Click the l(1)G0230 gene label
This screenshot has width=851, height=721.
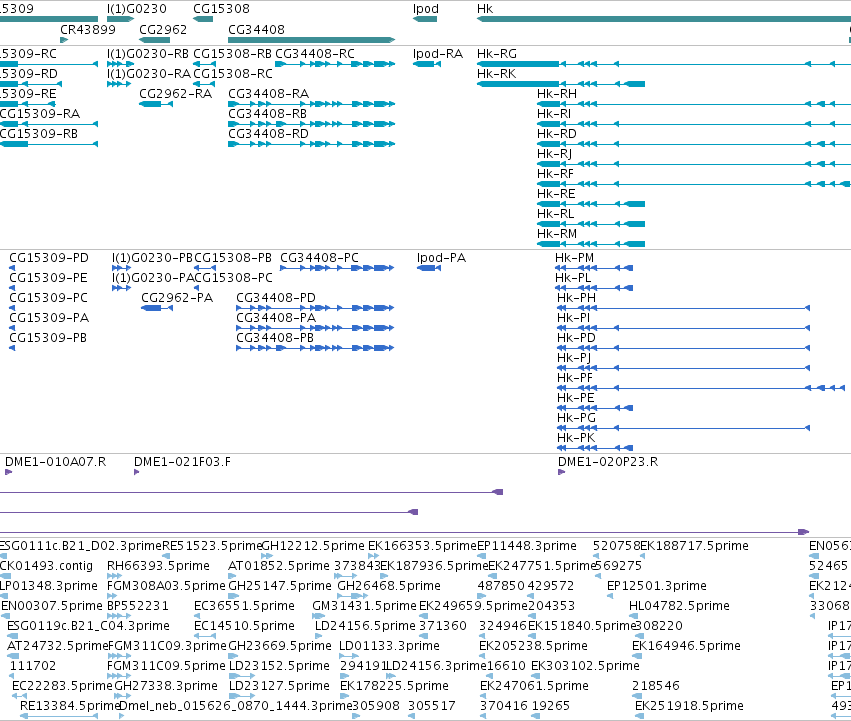point(137,9)
